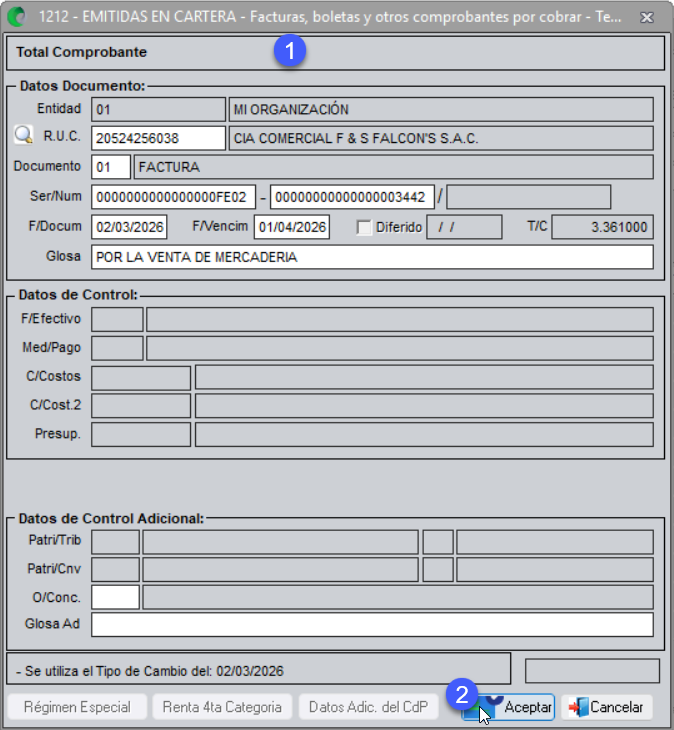This screenshot has height=730, width=674.
Task: Click the Entidad code field 01
Action: point(158,109)
